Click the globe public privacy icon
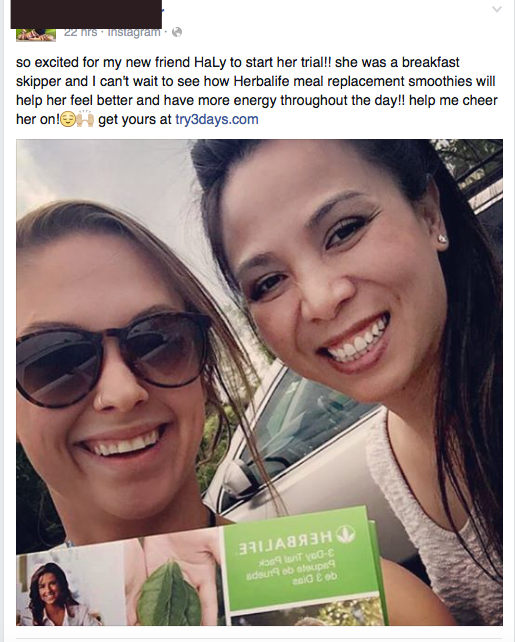 point(177,32)
